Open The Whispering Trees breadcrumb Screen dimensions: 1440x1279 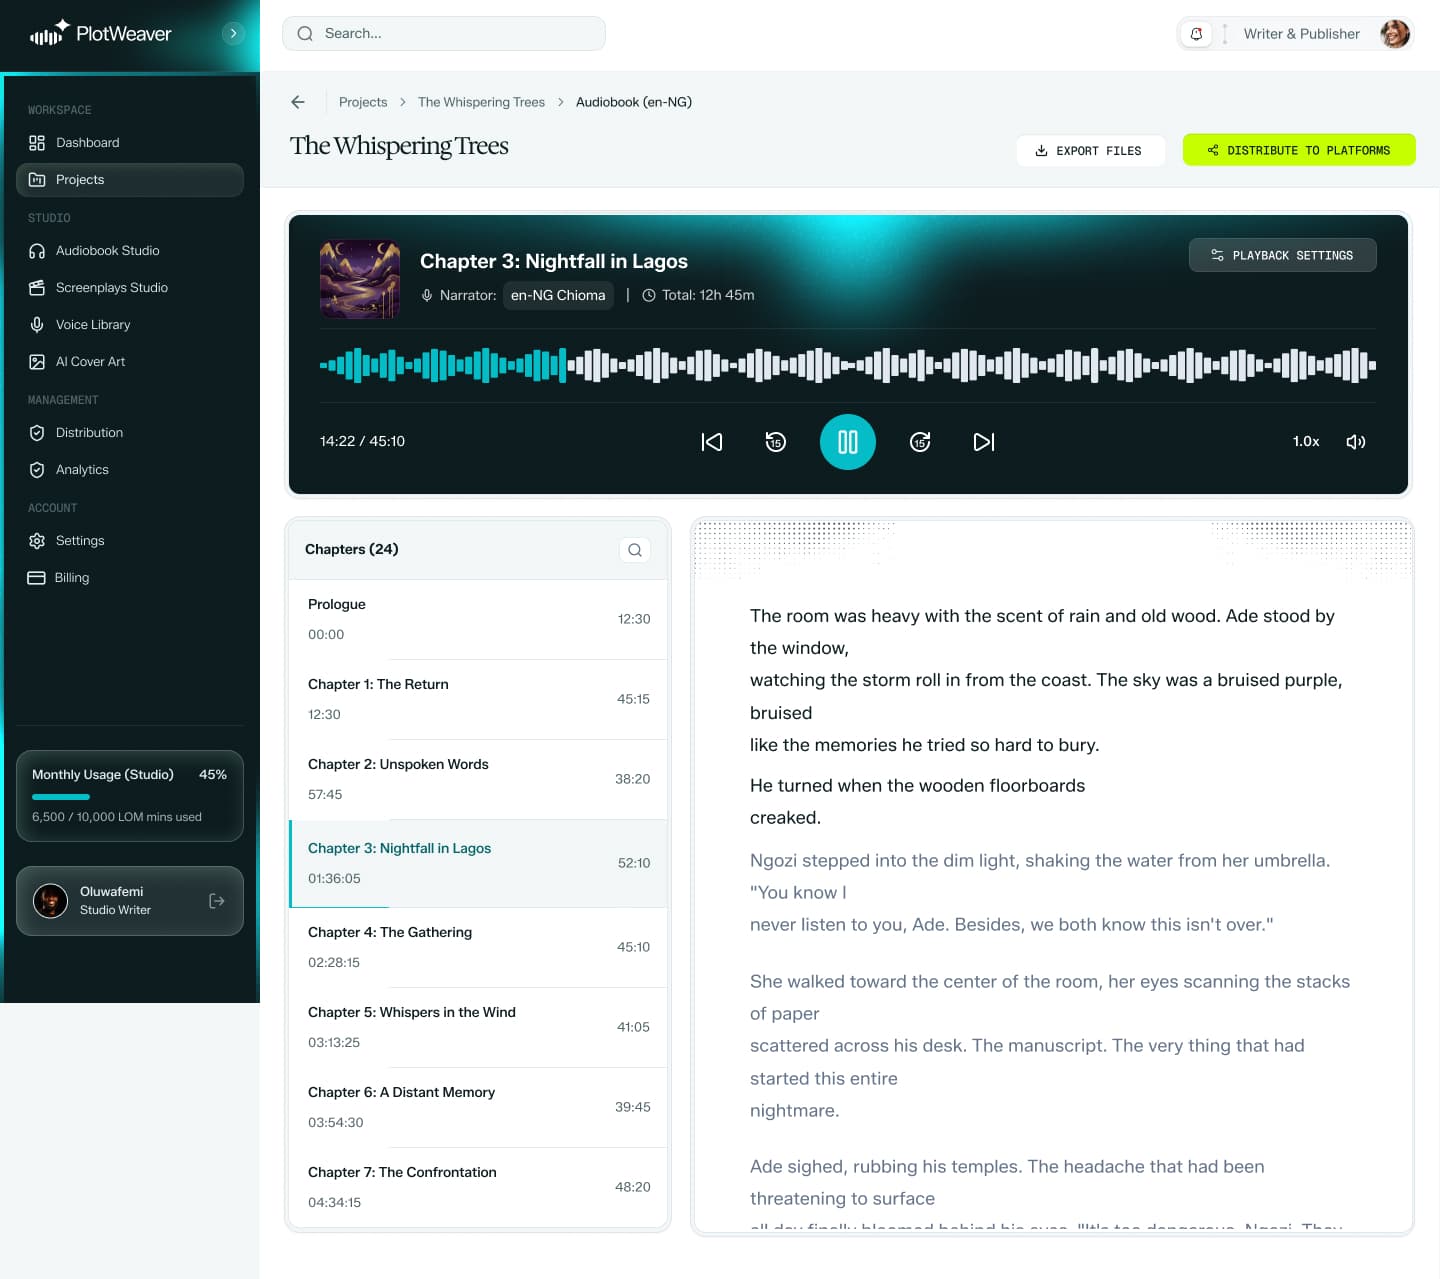(481, 102)
